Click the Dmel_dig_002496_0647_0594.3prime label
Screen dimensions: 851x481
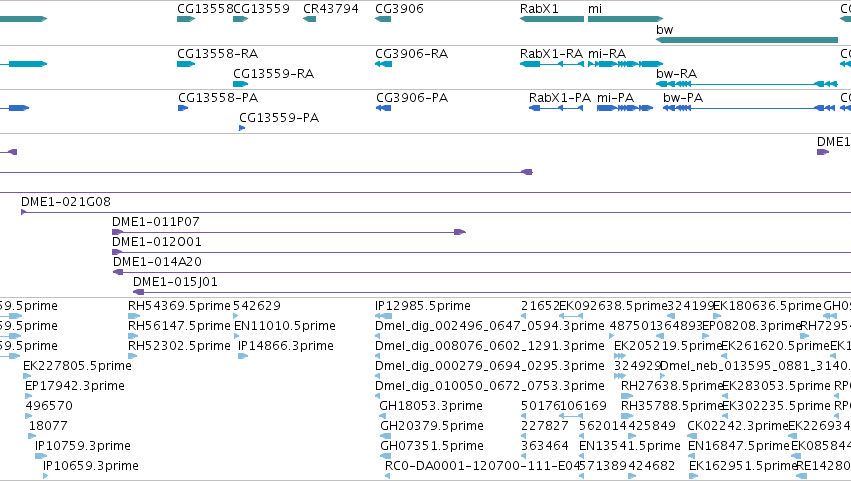[x=490, y=326]
